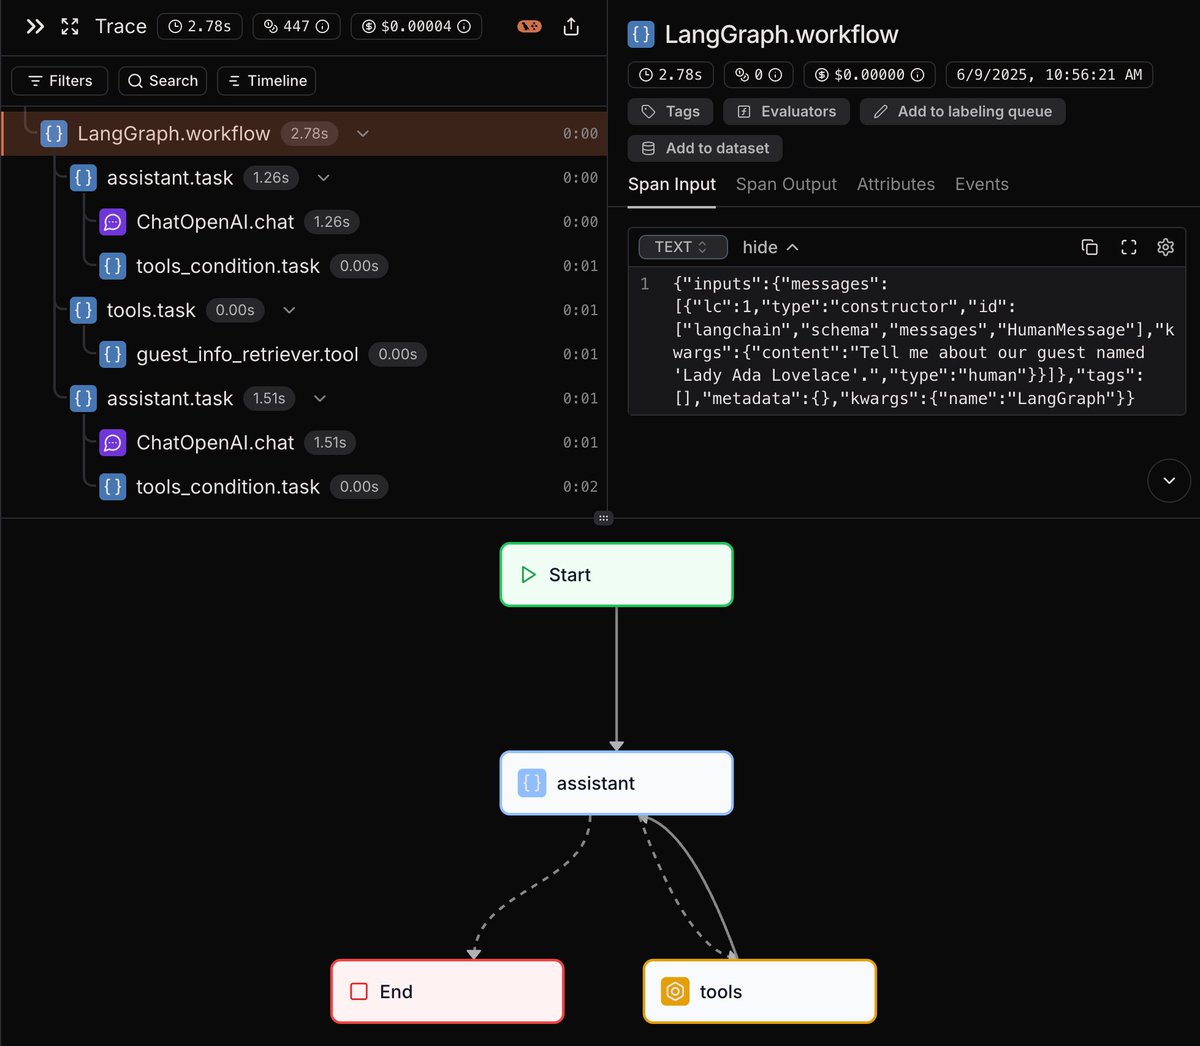Click the $0.00000 cost badge in details
Image resolution: width=1200 pixels, height=1046 pixels.
pyautogui.click(x=870, y=74)
